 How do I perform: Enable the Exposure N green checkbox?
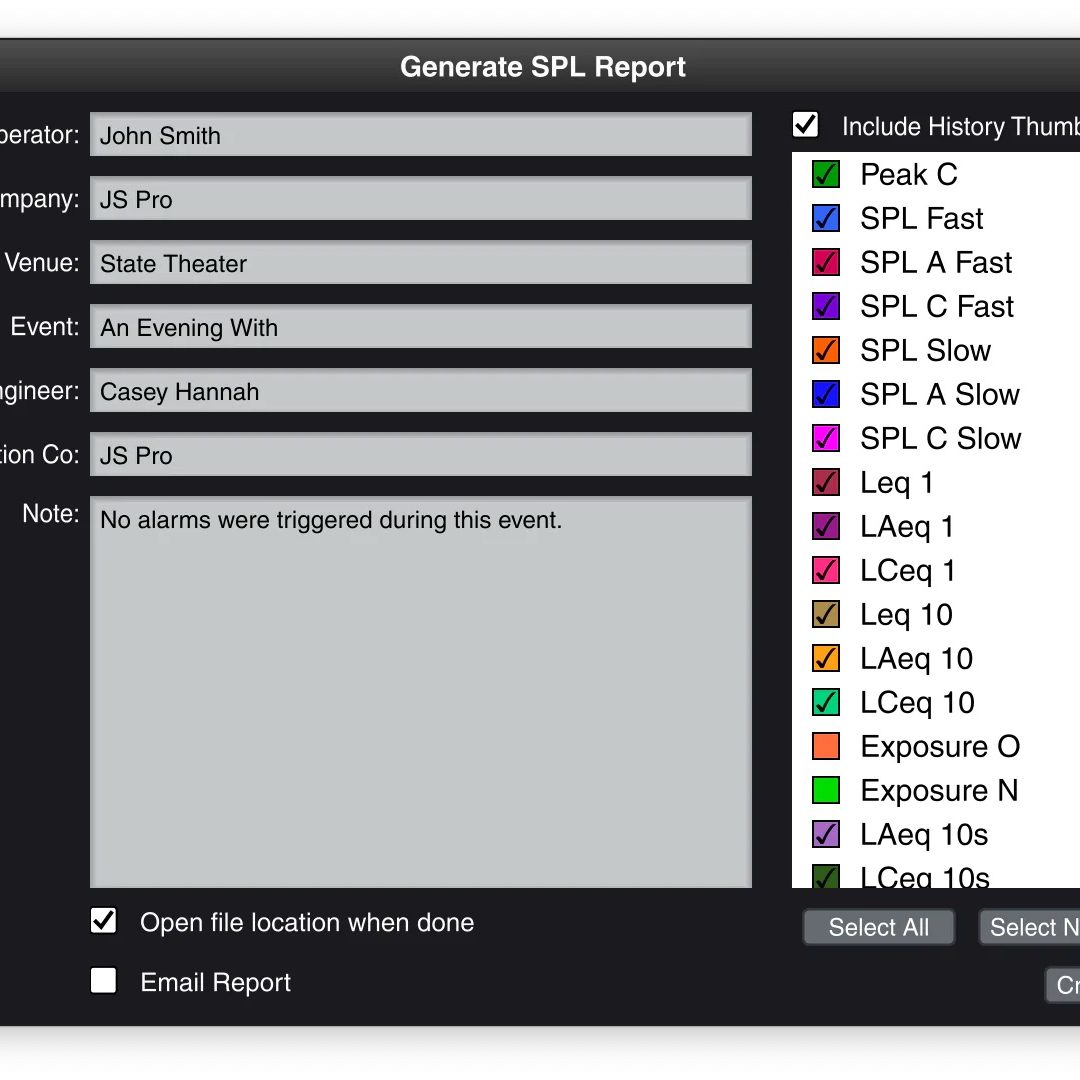tap(825, 791)
